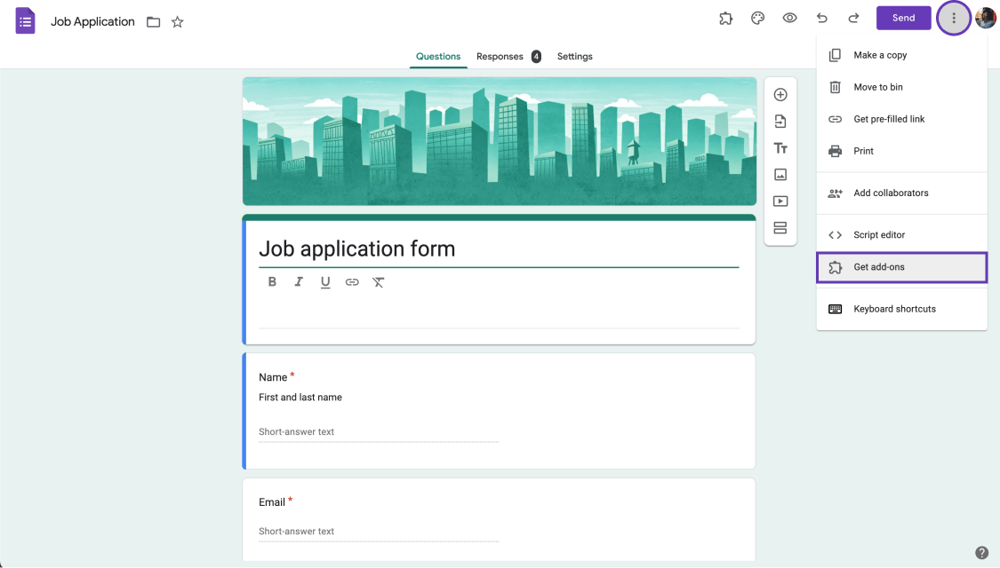Add question with plus icon
The image size is (1000, 568).
click(780, 94)
